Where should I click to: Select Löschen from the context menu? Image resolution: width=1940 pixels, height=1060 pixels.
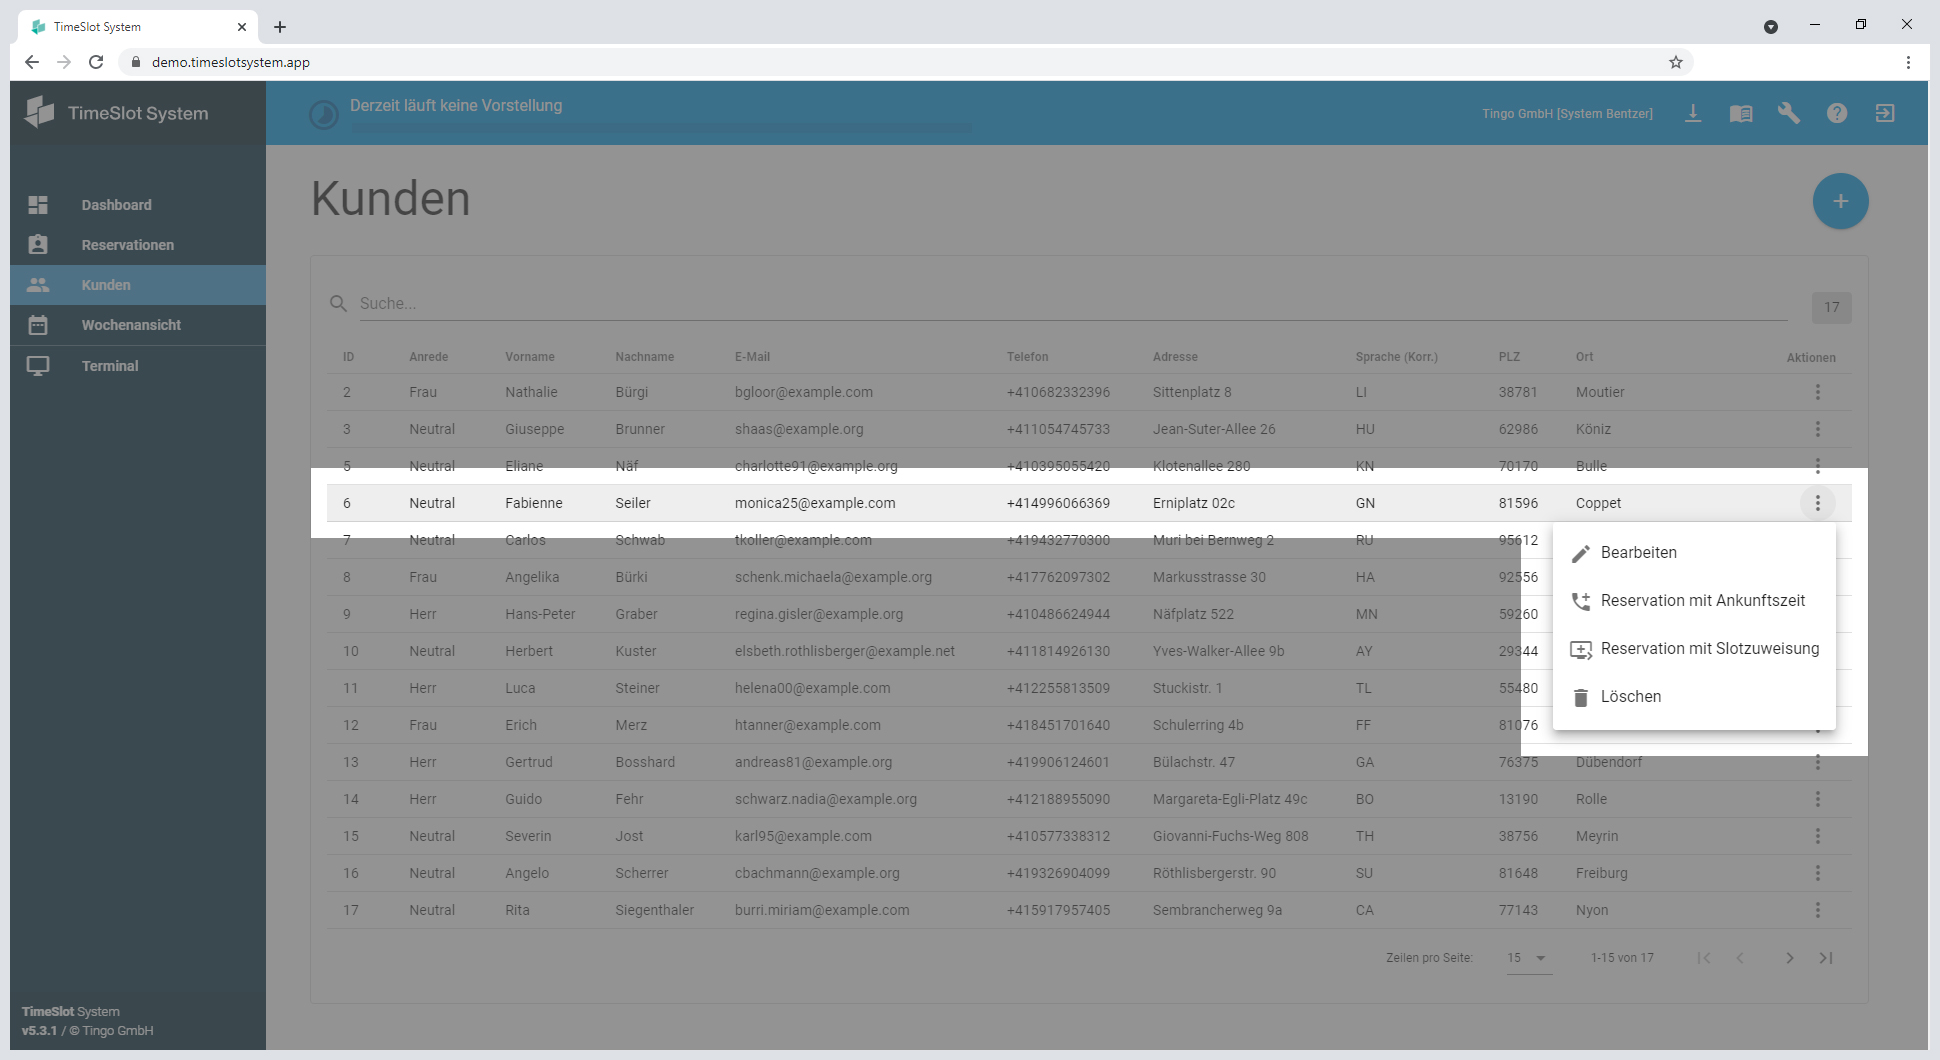[x=1694, y=697]
